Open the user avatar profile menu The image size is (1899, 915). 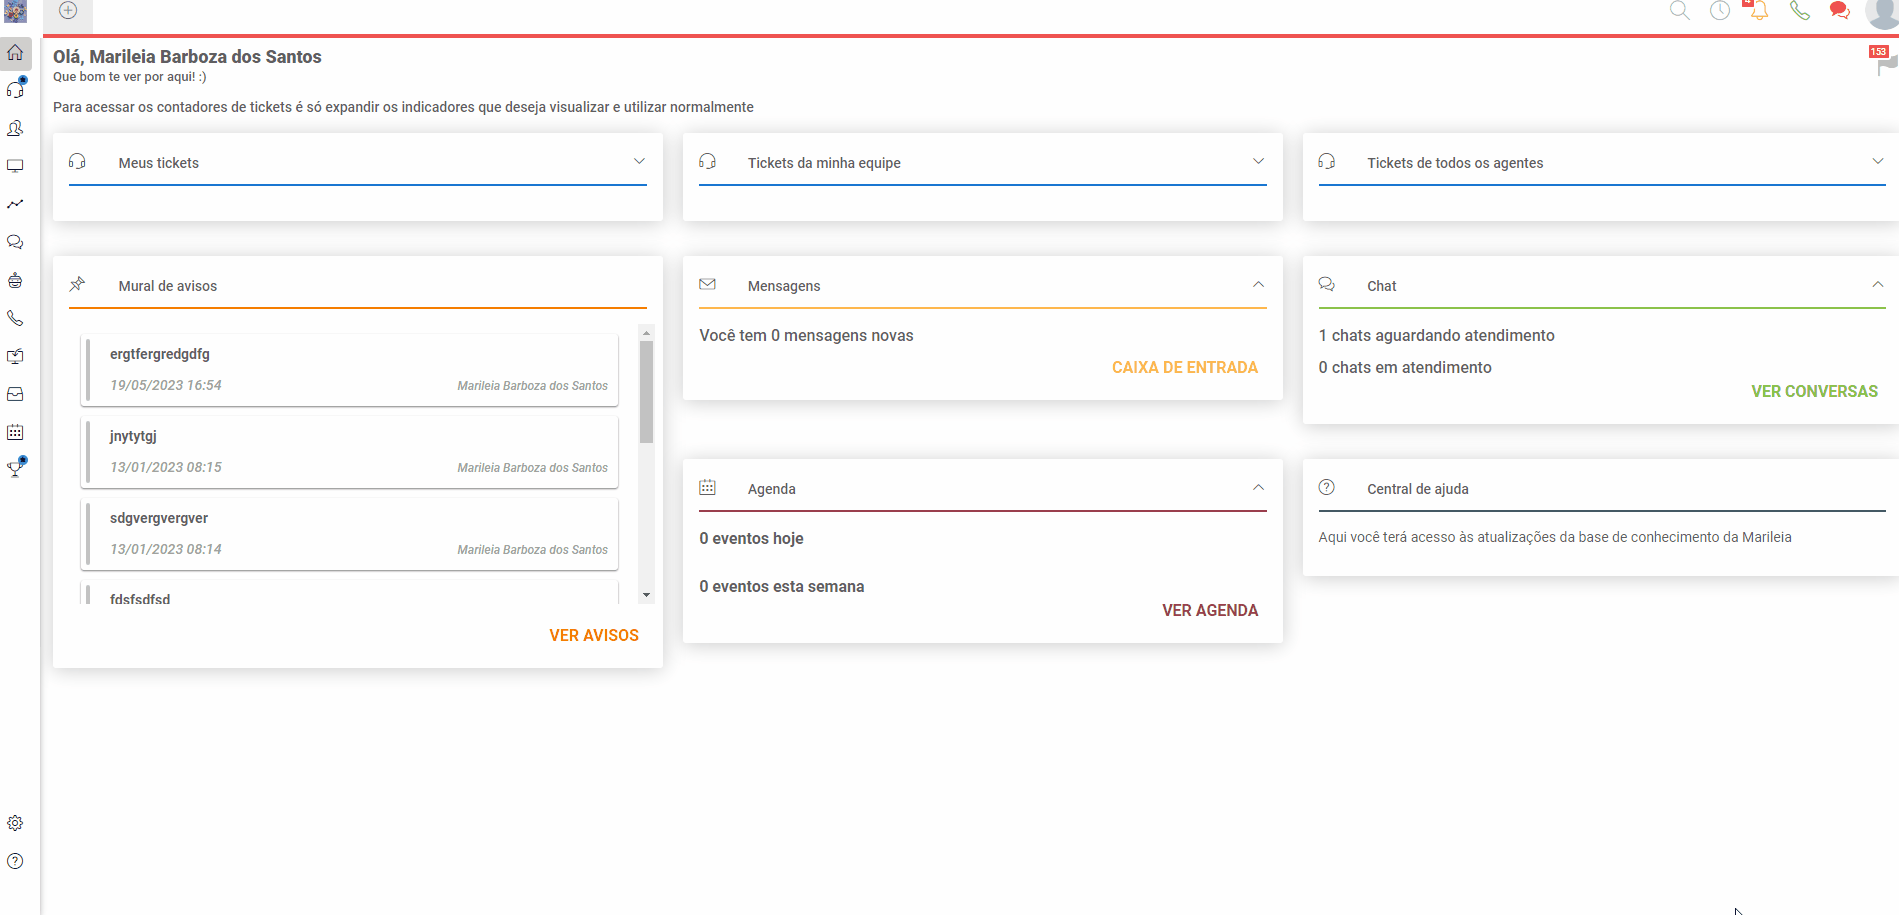[1882, 13]
